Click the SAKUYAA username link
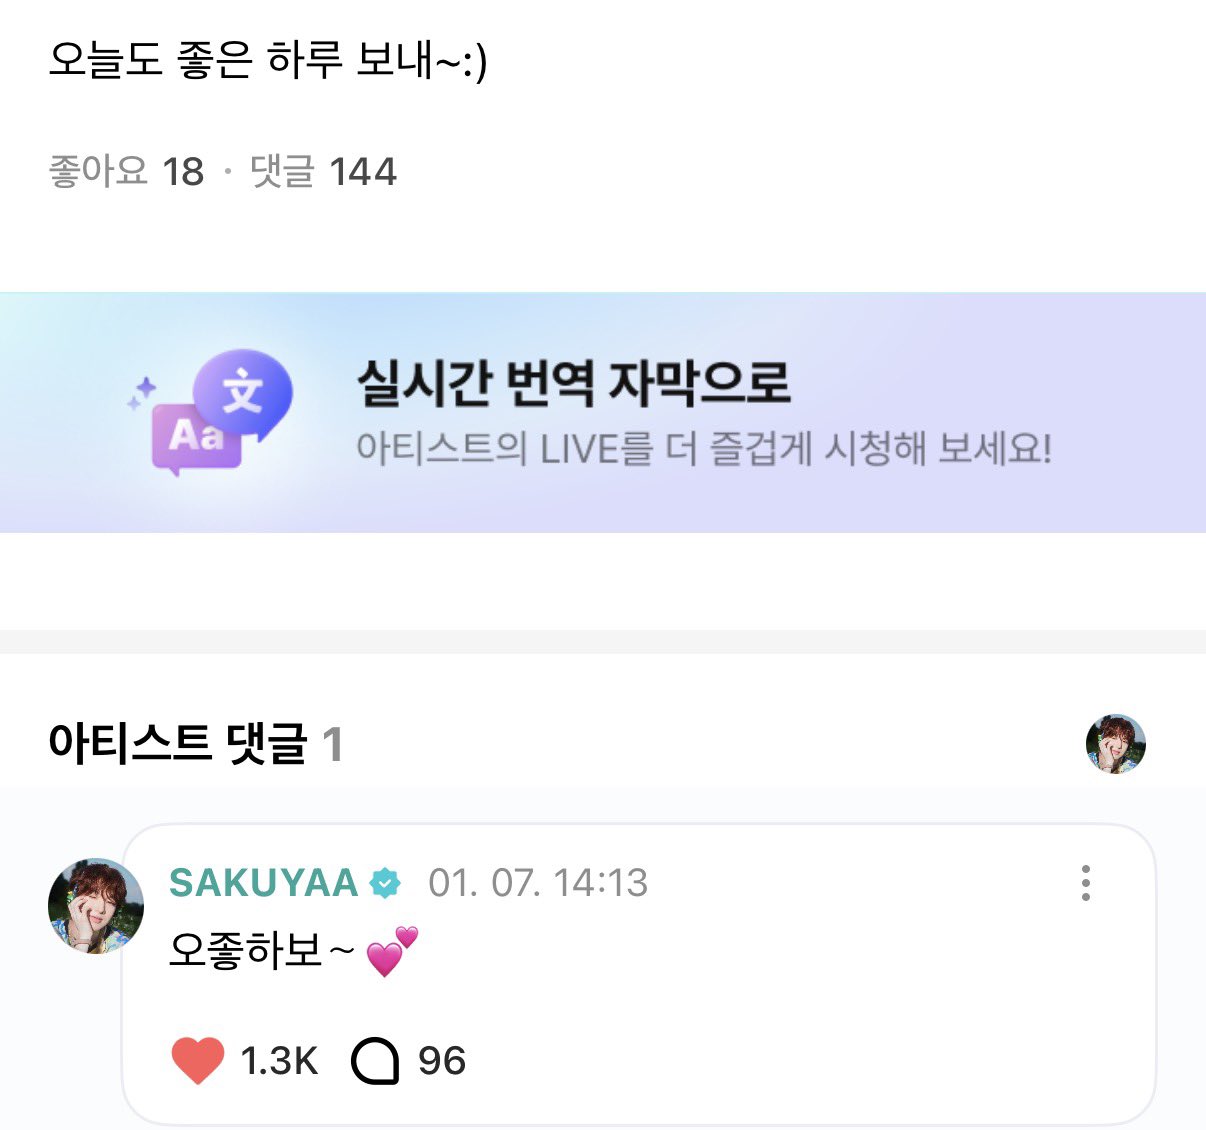 tap(263, 883)
